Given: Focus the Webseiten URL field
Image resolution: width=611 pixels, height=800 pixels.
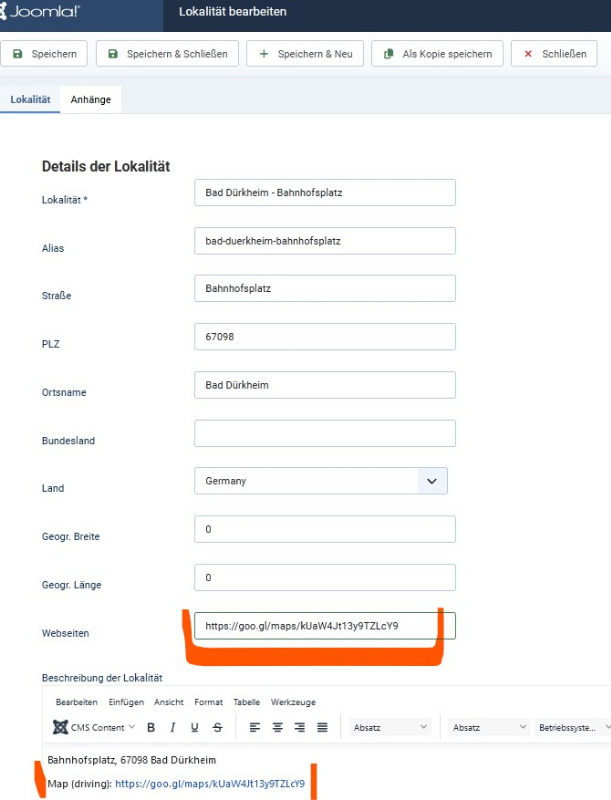Looking at the screenshot, I should (325, 626).
